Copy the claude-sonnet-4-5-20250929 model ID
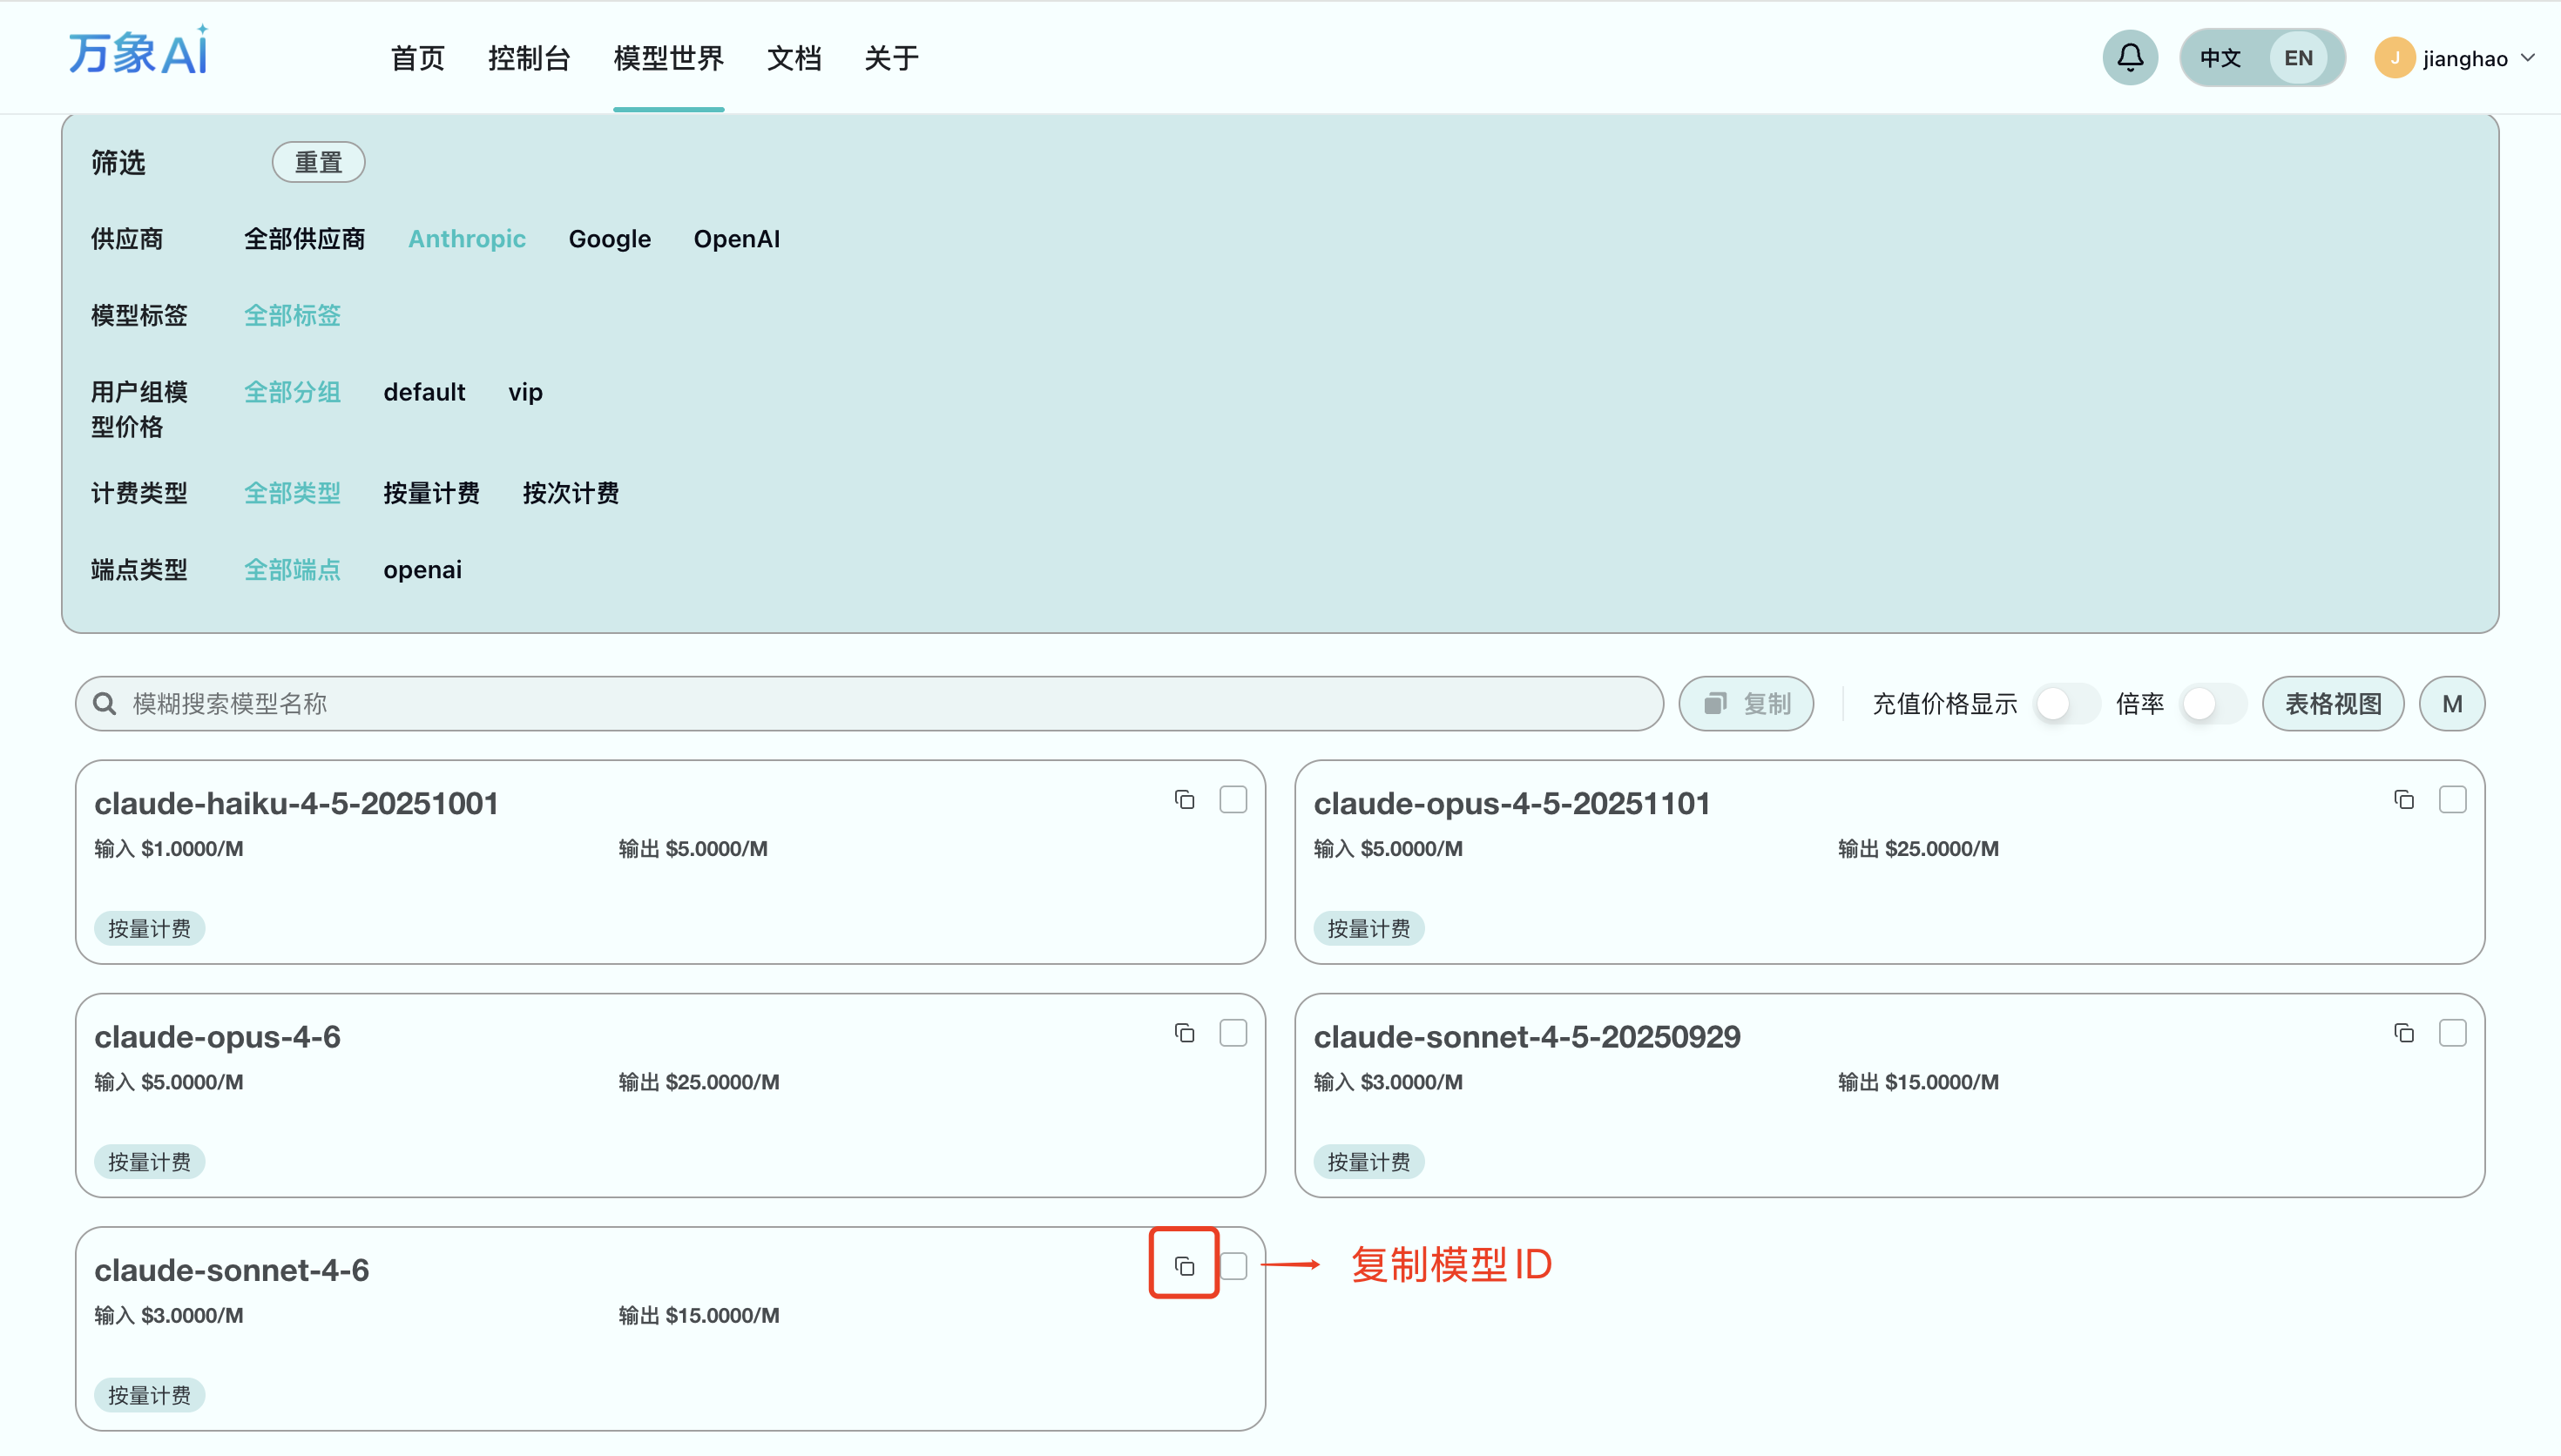The height and width of the screenshot is (1456, 2561). (x=2404, y=1033)
